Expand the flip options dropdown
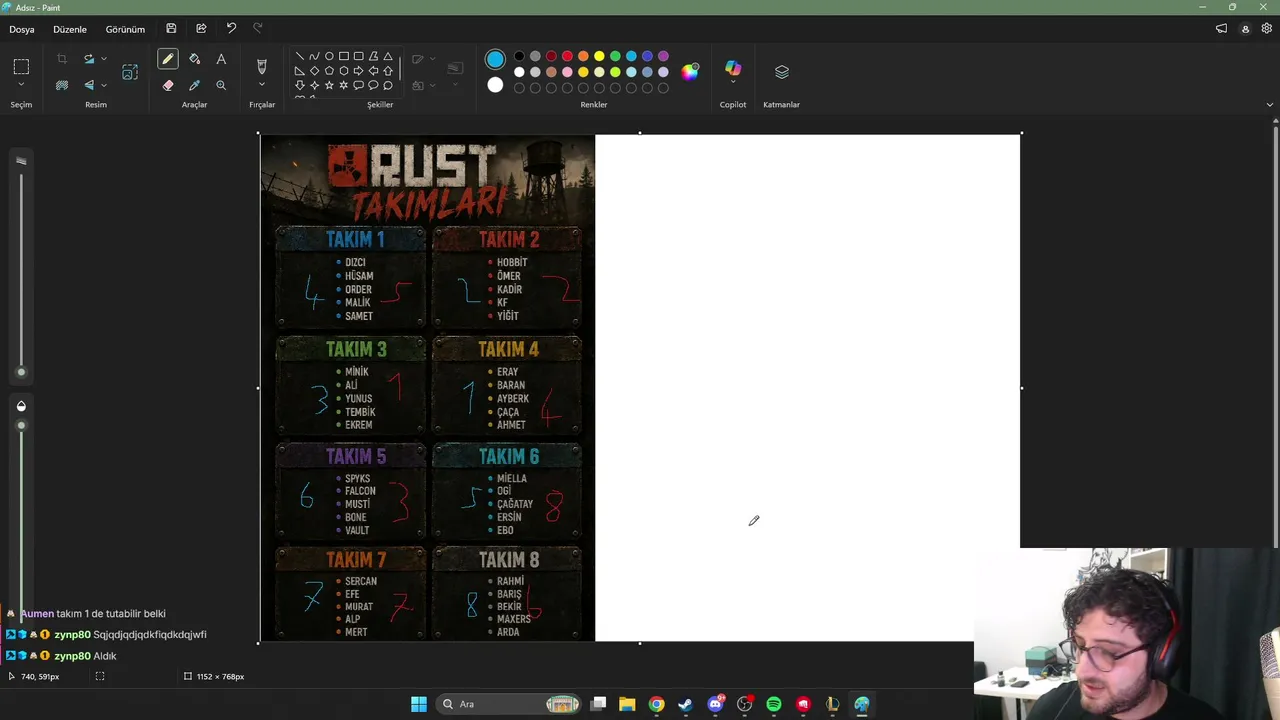The image size is (1280, 720). coord(104,86)
